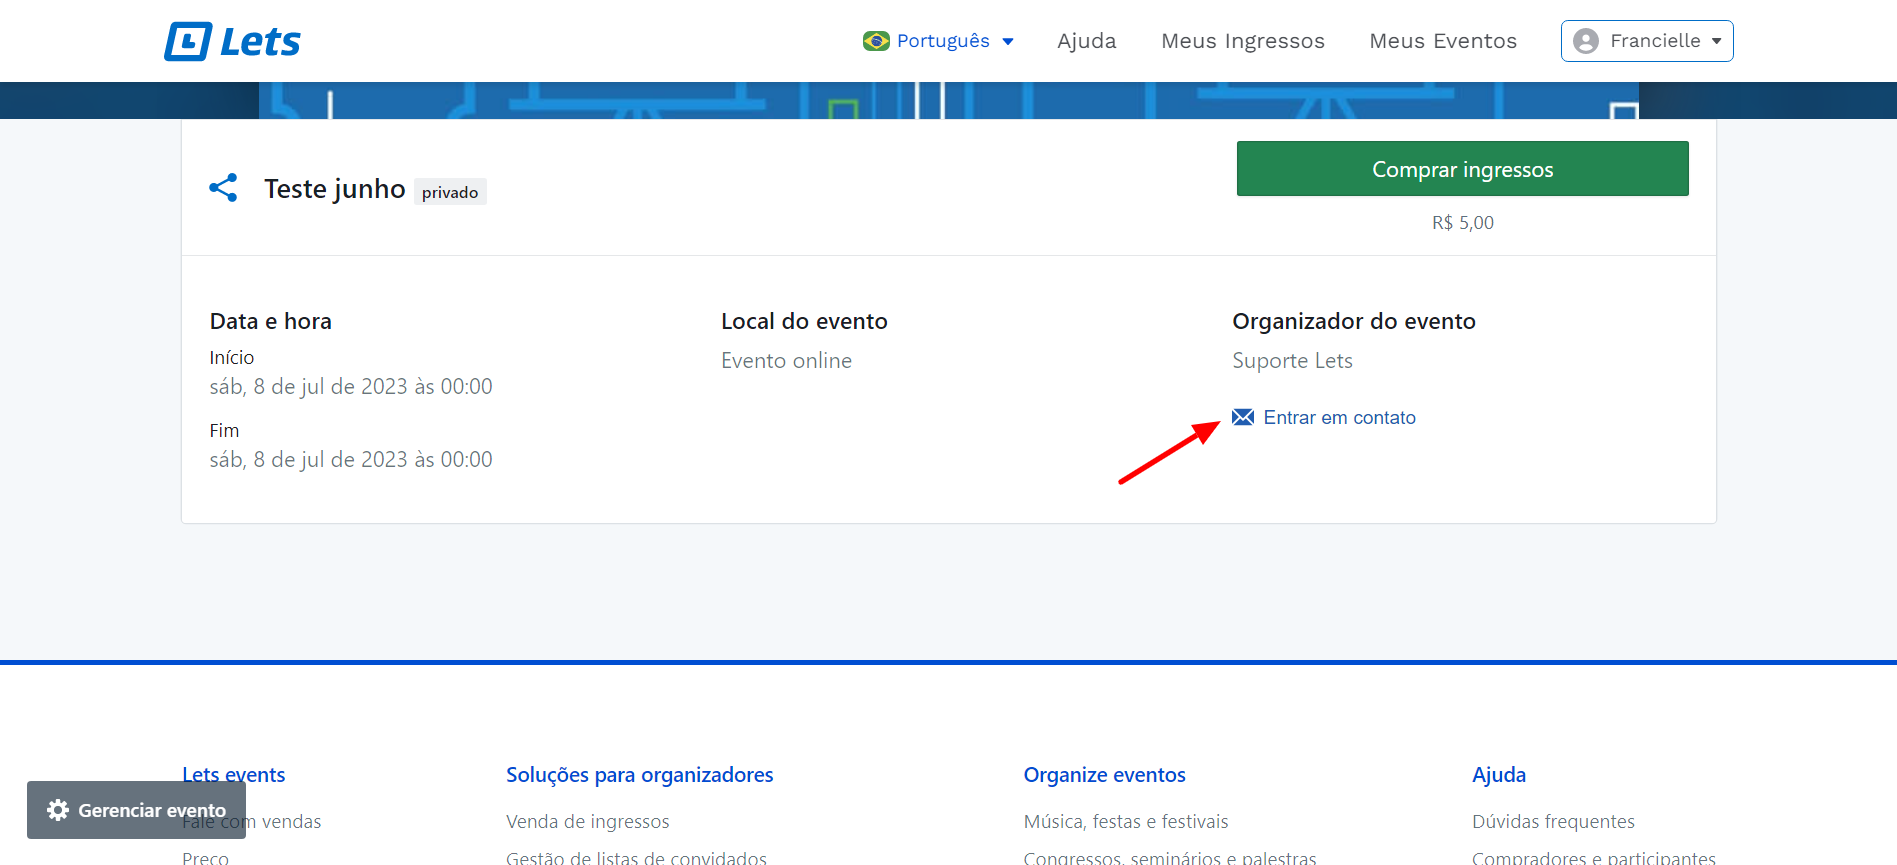Click the Organize eventos footer heading
This screenshot has height=865, width=1897.
pyautogui.click(x=1104, y=775)
